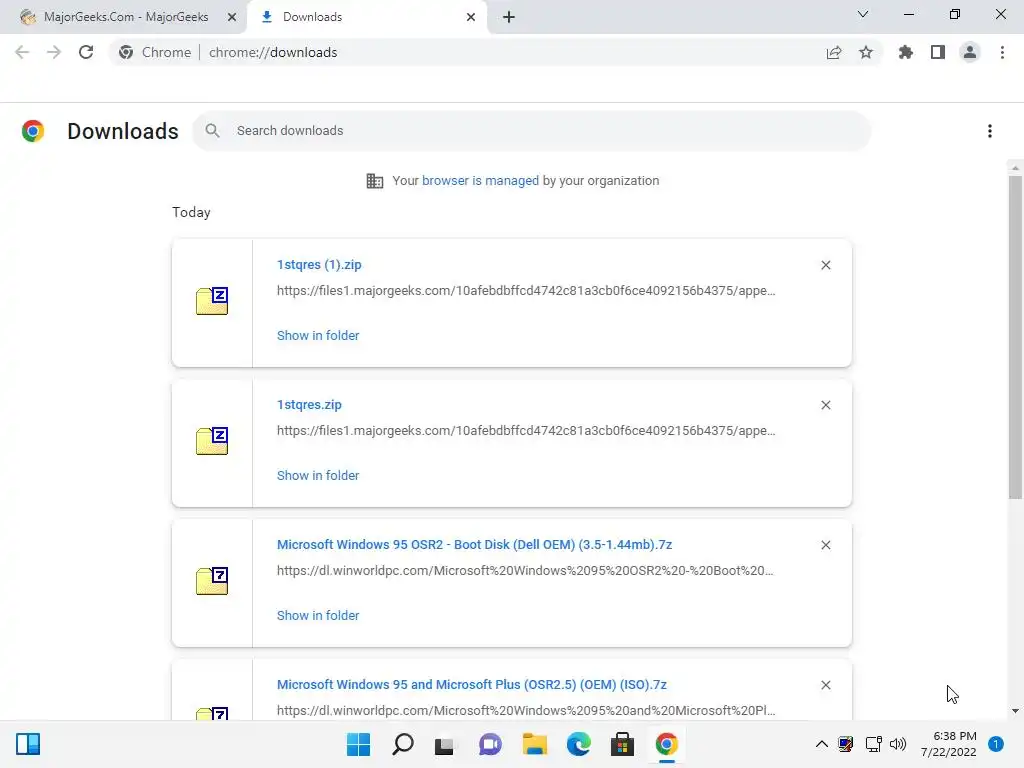Share this page icon in address bar

click(834, 52)
